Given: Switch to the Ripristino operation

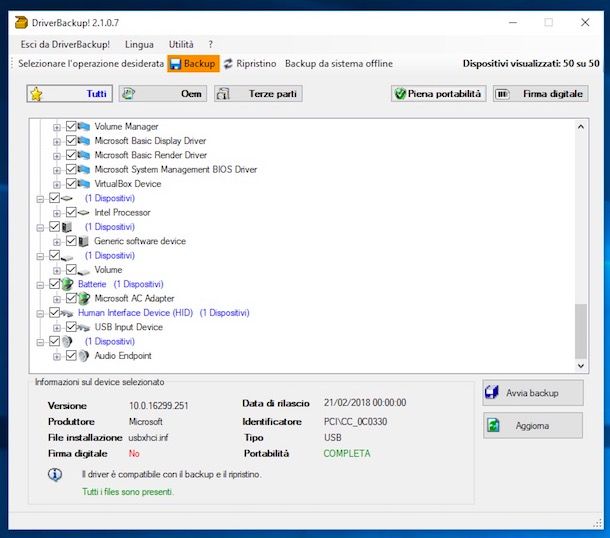Looking at the screenshot, I should point(250,63).
